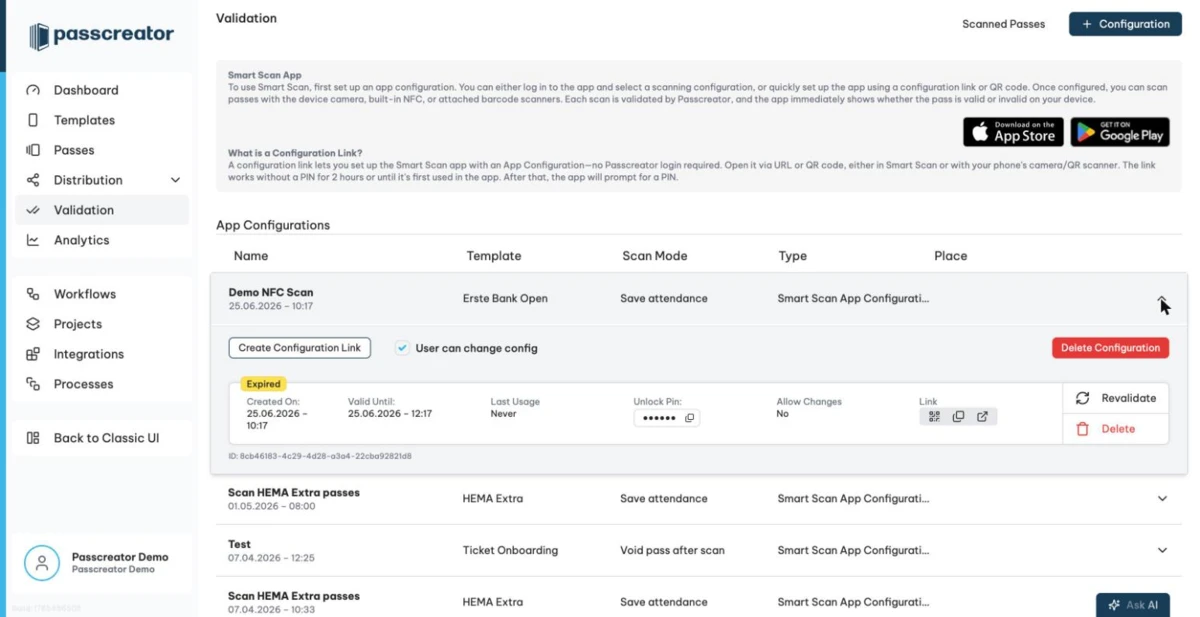
Task: Expand Scan HEMA Extra passes 01.05.2026 row
Action: coord(1162,498)
